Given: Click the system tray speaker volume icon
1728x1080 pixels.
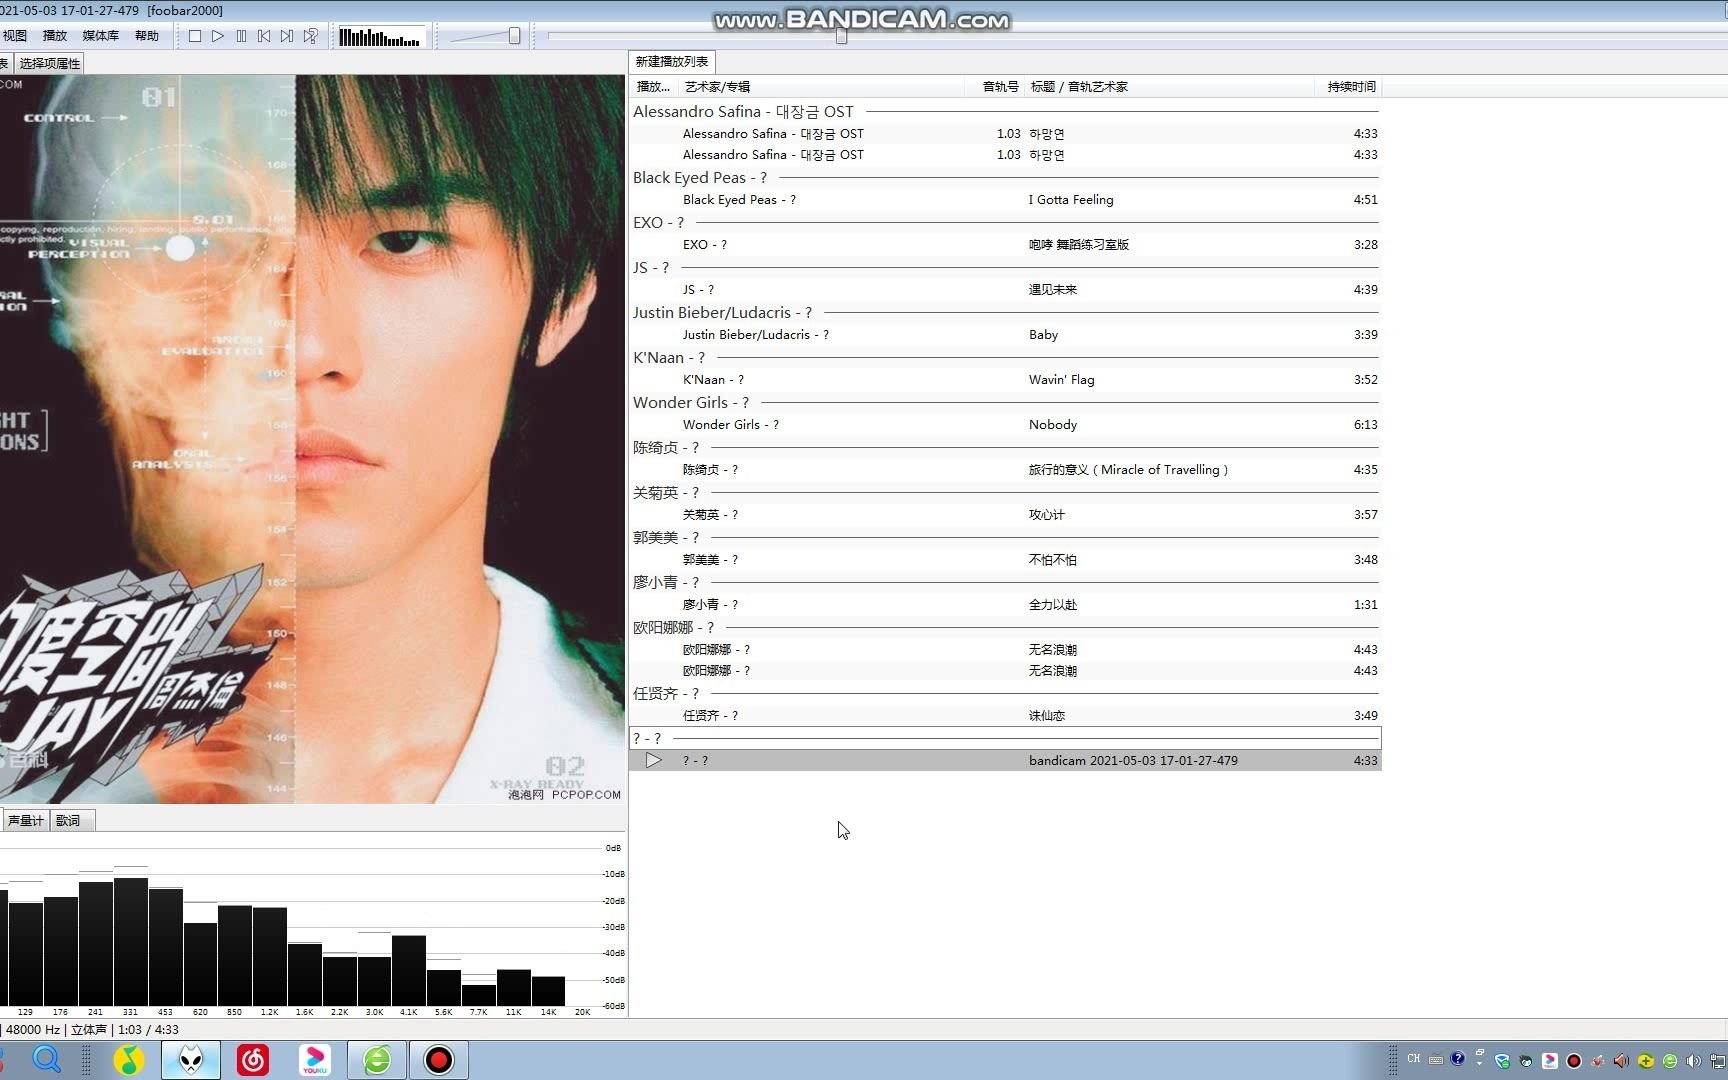Looking at the screenshot, I should pos(1693,1061).
